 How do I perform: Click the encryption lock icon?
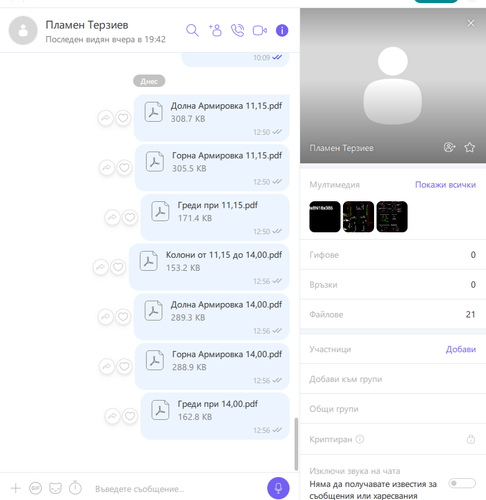471,439
